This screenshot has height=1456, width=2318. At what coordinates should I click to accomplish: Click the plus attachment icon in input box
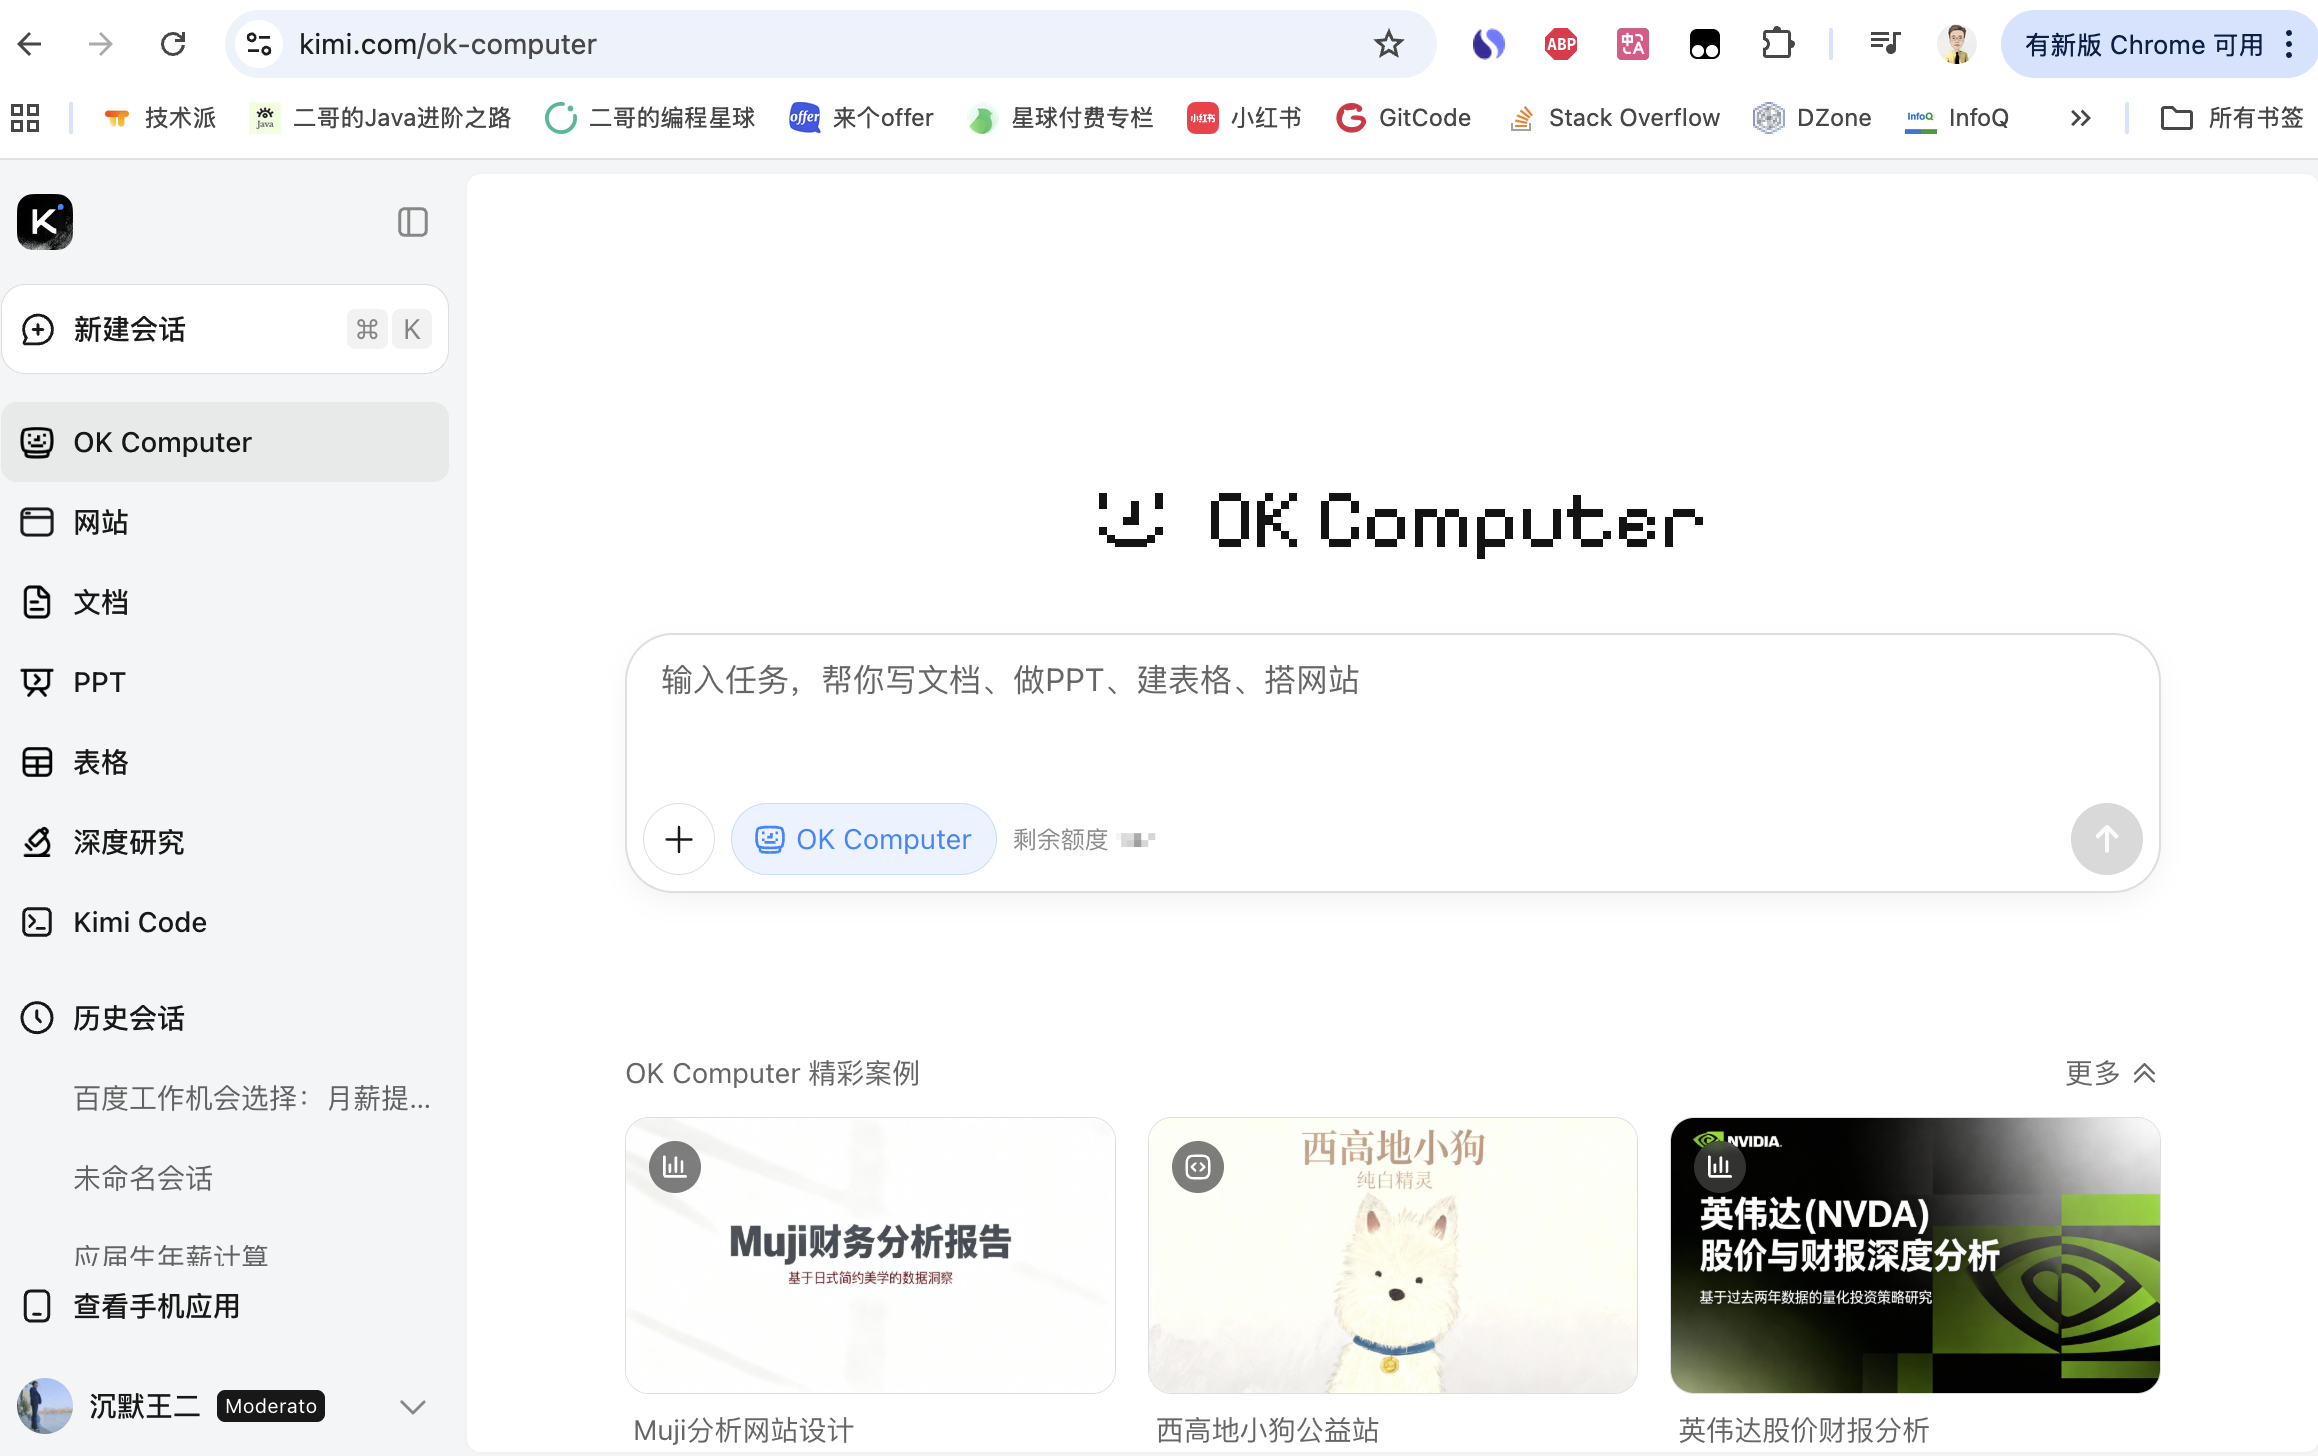679,839
